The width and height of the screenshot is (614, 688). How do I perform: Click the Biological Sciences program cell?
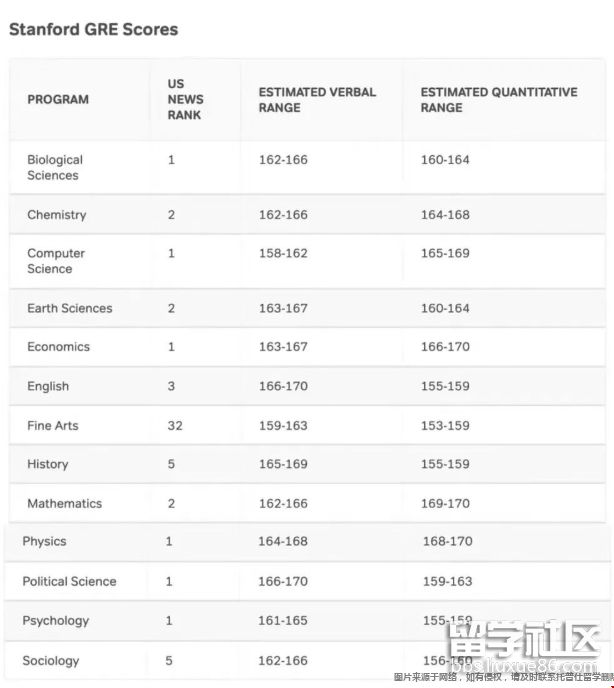[x=55, y=167]
